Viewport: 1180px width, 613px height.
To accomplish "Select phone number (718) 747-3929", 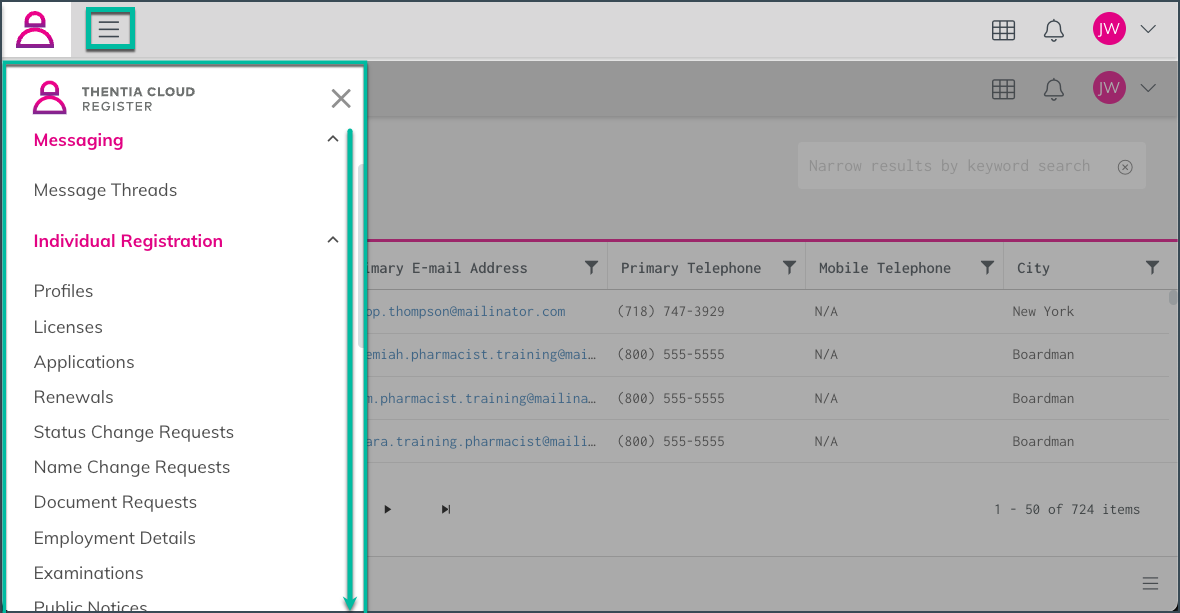I will point(671,311).
